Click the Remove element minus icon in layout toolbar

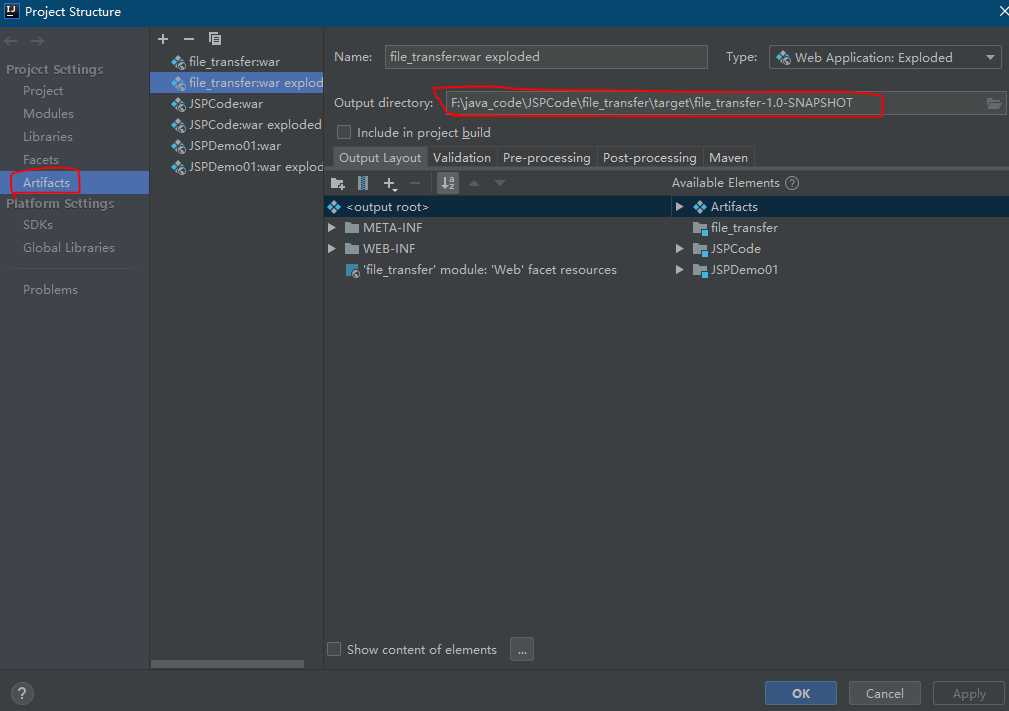(415, 183)
